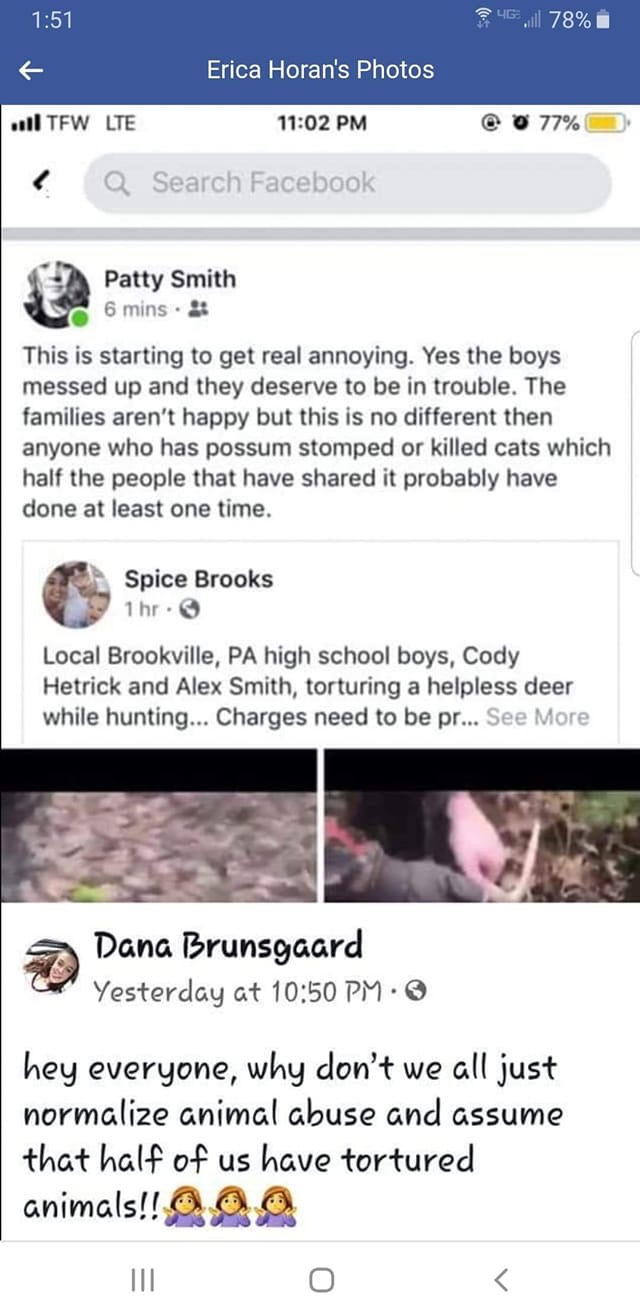Tap the Erica Horan's Photos title
Viewport: 640px width, 1315px height.
click(320, 70)
